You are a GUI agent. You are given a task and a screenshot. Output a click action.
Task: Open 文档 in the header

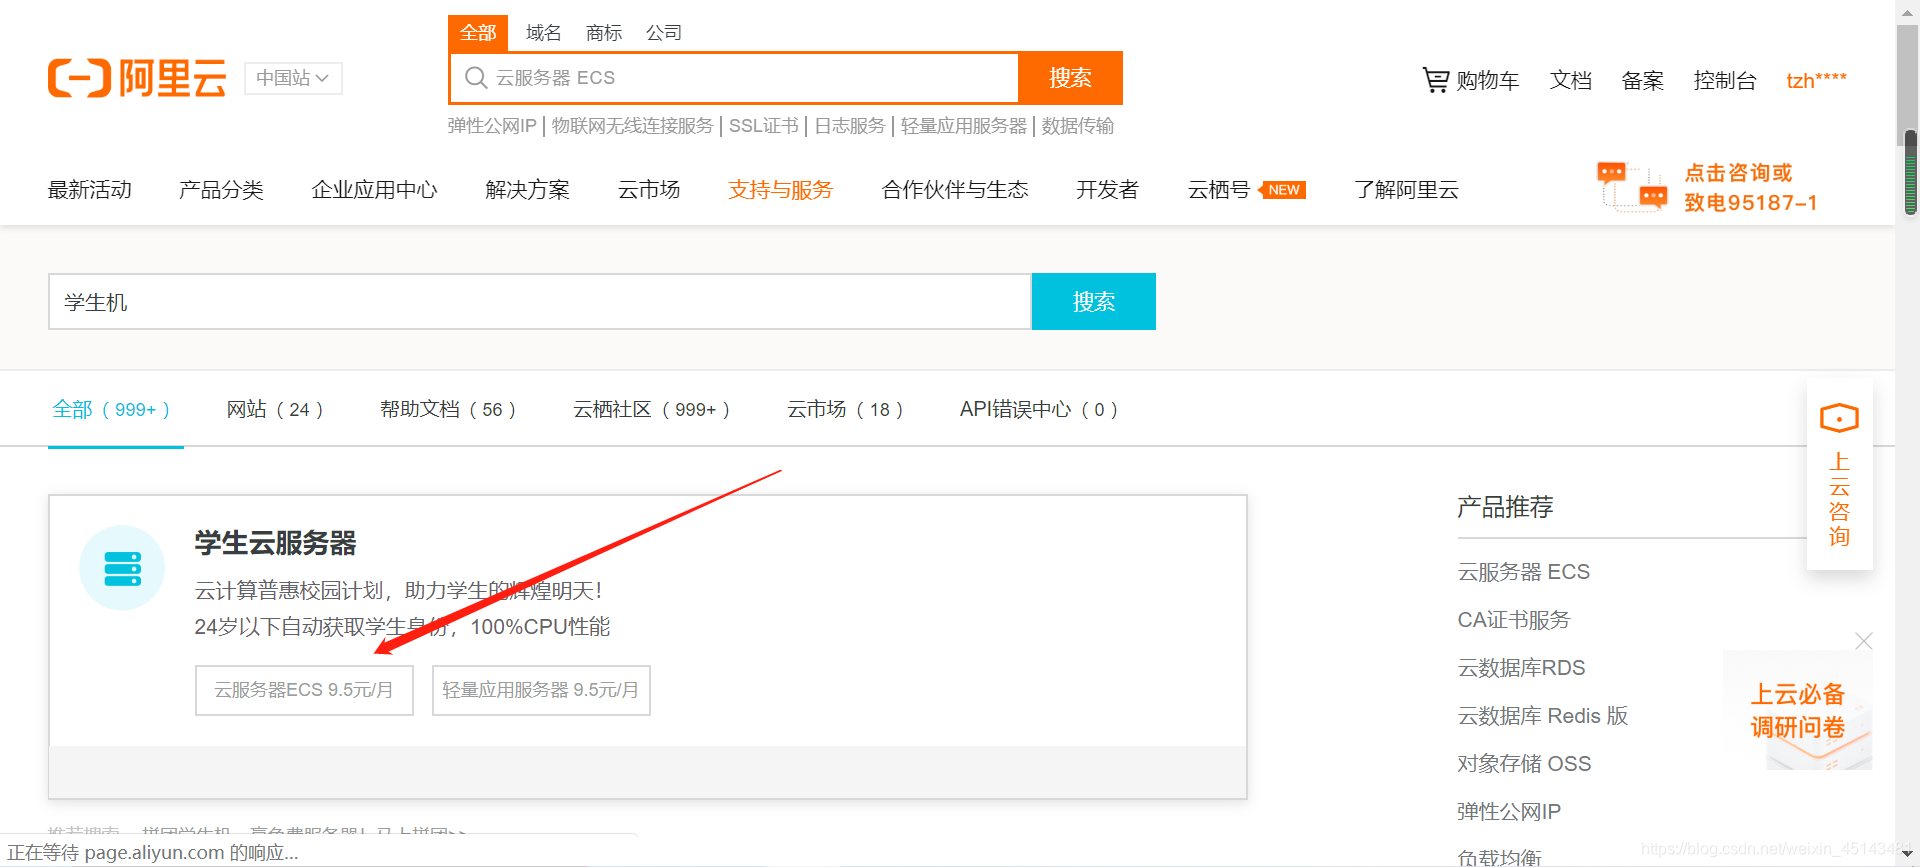coord(1570,80)
